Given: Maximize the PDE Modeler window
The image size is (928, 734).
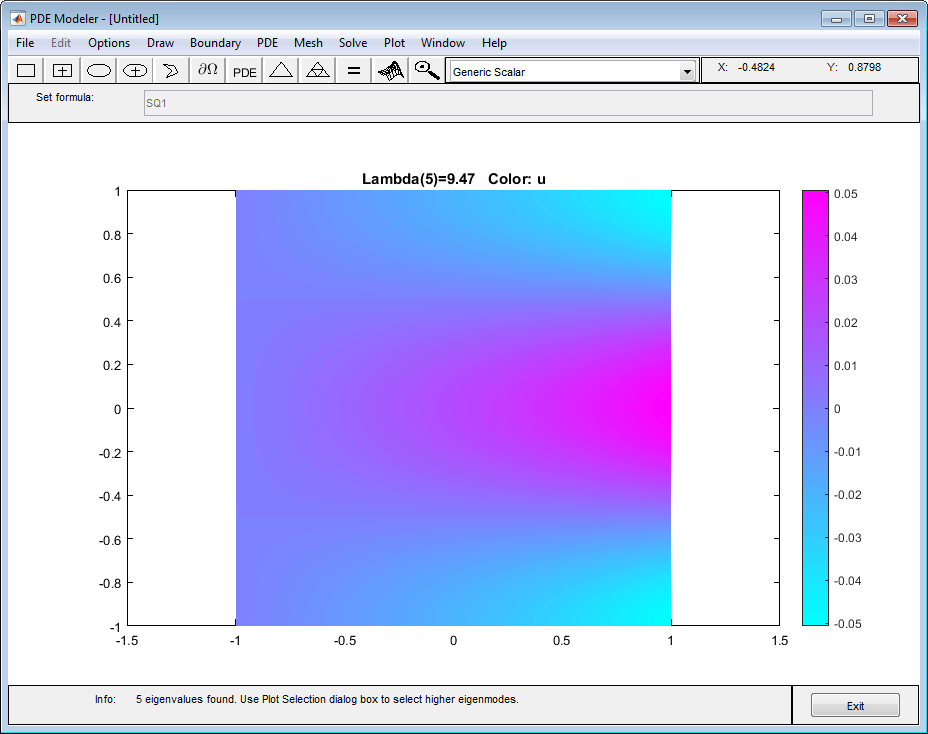Looking at the screenshot, I should click(x=869, y=19).
